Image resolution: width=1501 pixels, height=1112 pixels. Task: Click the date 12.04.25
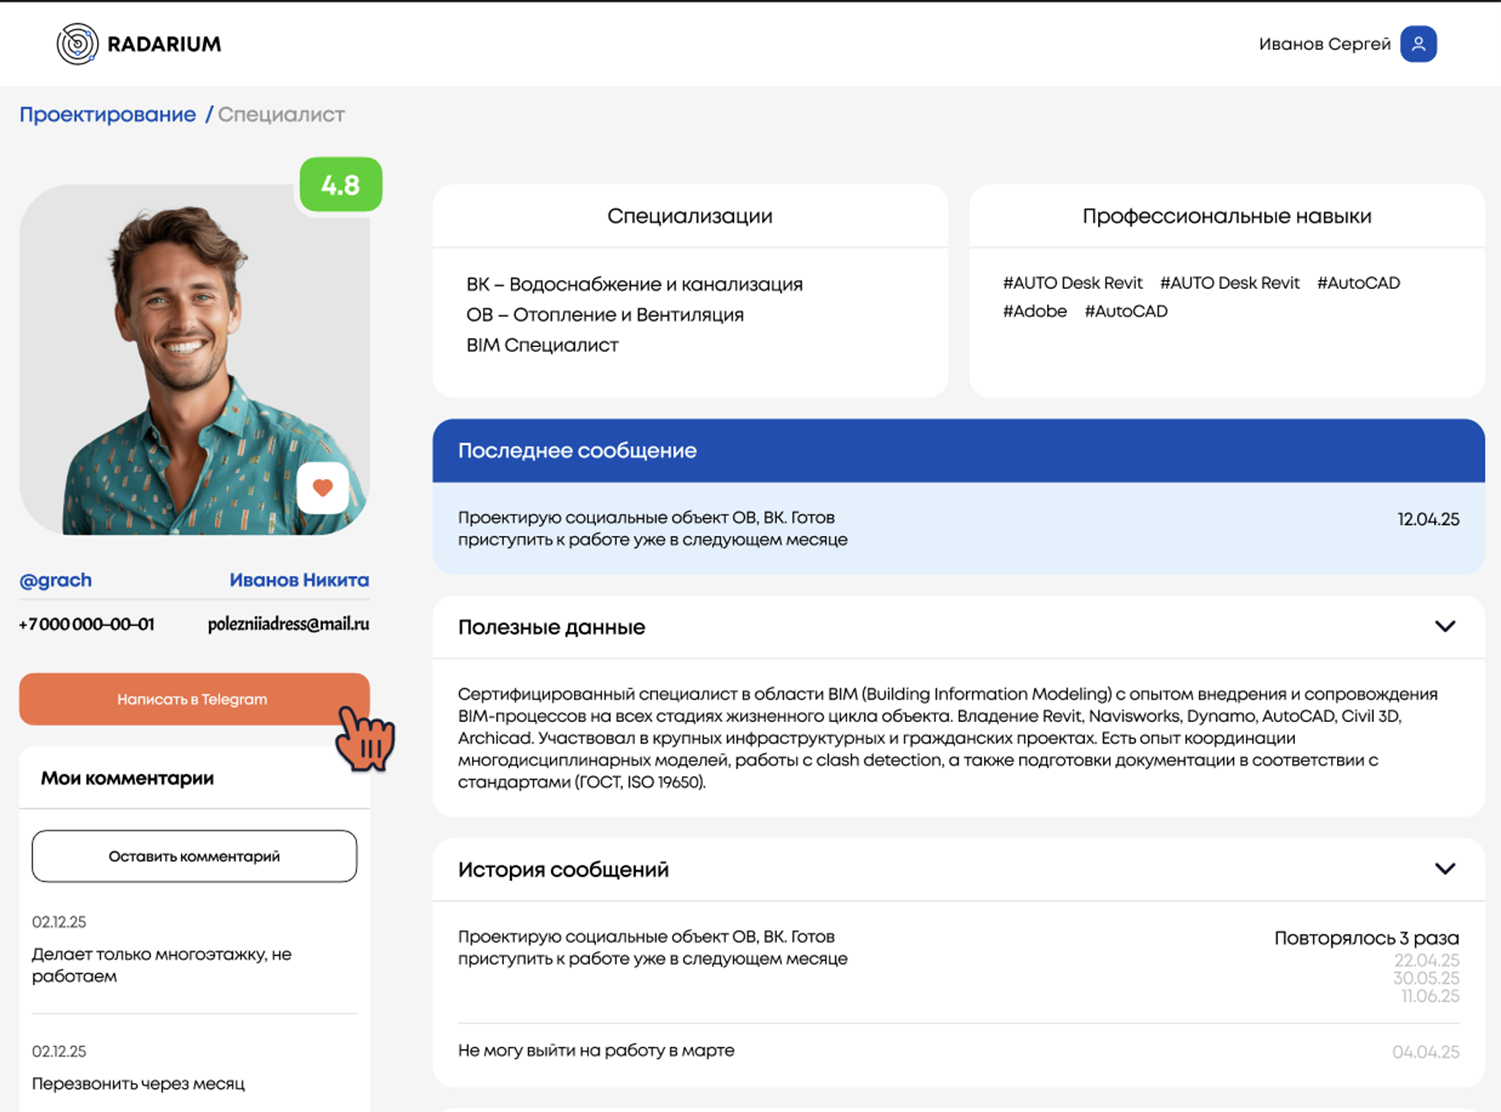click(1428, 519)
